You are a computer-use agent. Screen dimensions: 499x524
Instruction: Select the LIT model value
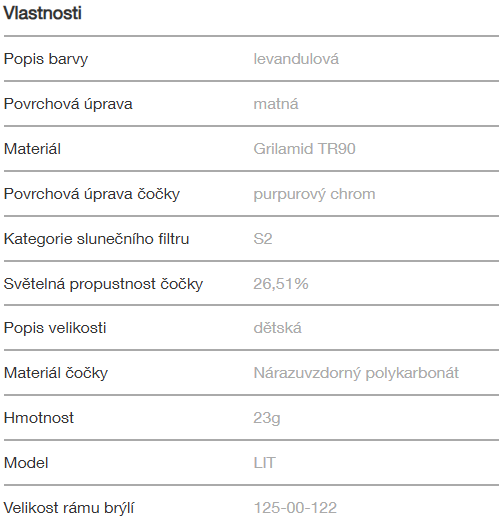click(265, 463)
